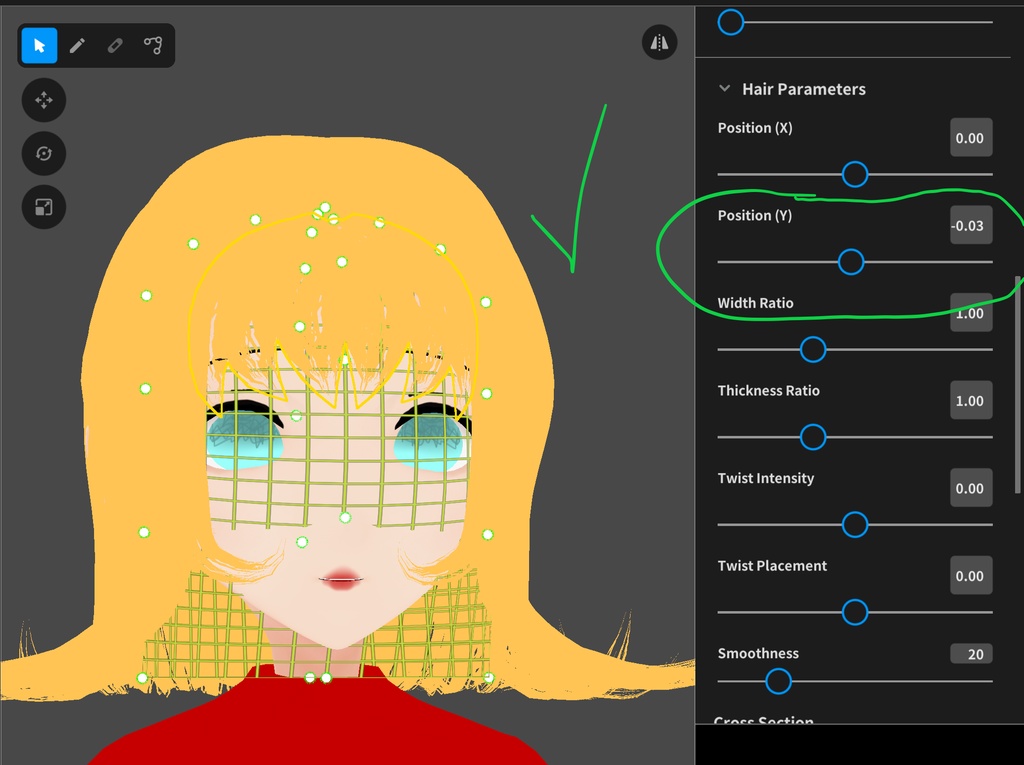Click the Rotate tool icon
This screenshot has width=1024, height=765.
point(43,153)
